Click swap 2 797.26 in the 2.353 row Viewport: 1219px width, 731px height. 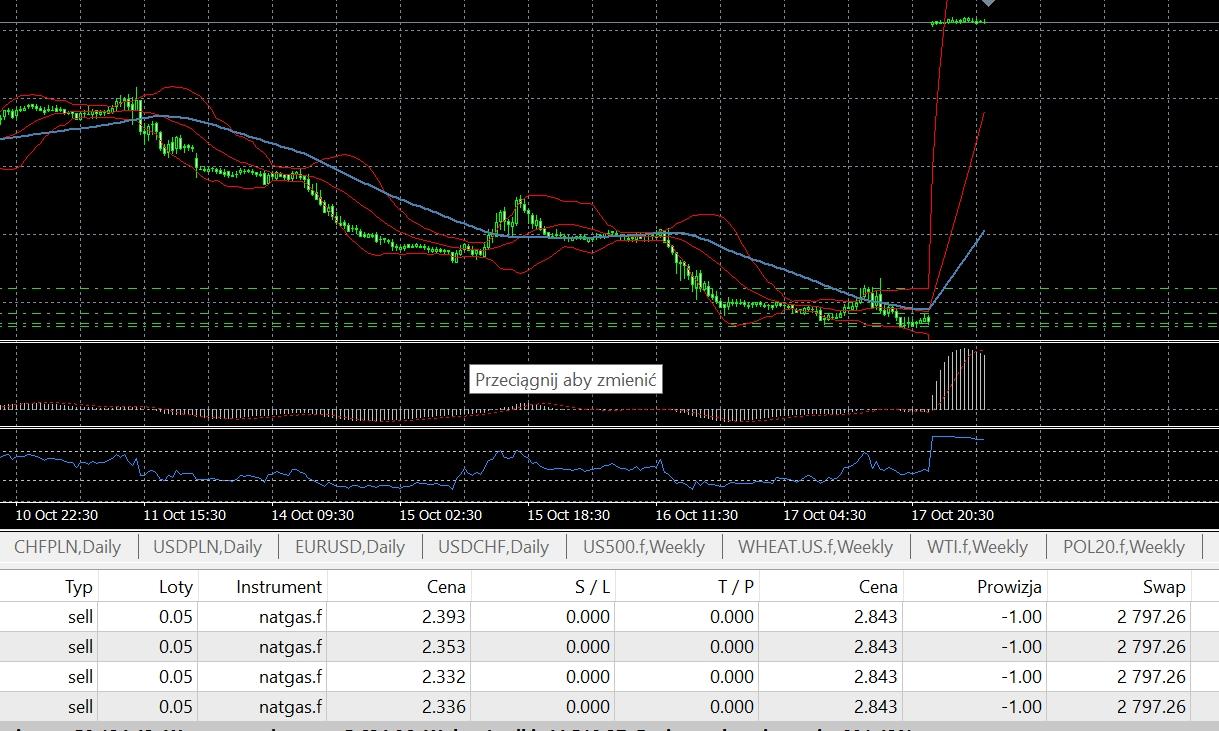pos(1151,647)
